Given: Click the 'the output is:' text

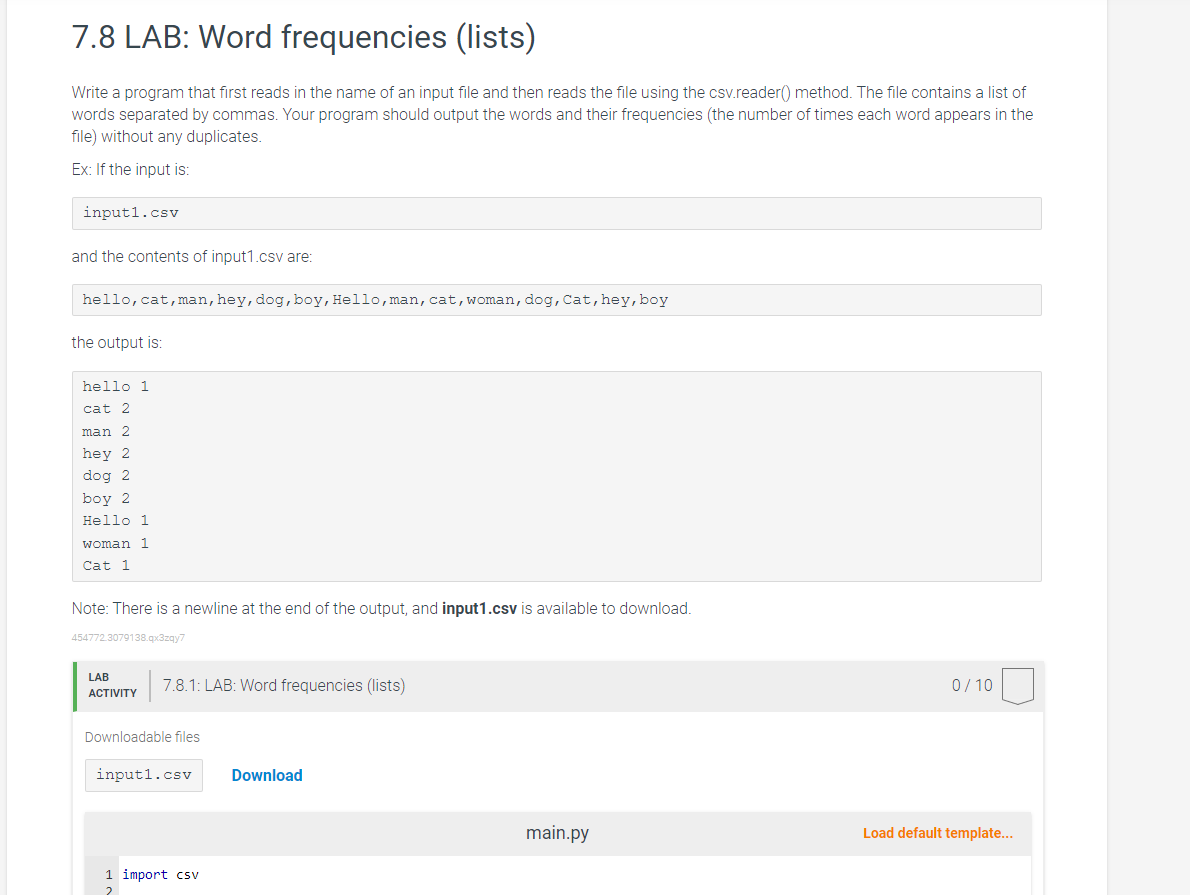Looking at the screenshot, I should 116,342.
